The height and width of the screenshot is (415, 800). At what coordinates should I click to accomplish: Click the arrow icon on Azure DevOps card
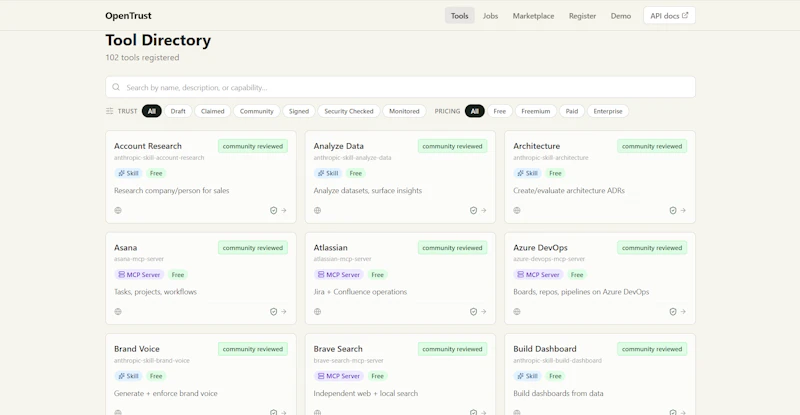click(x=683, y=311)
